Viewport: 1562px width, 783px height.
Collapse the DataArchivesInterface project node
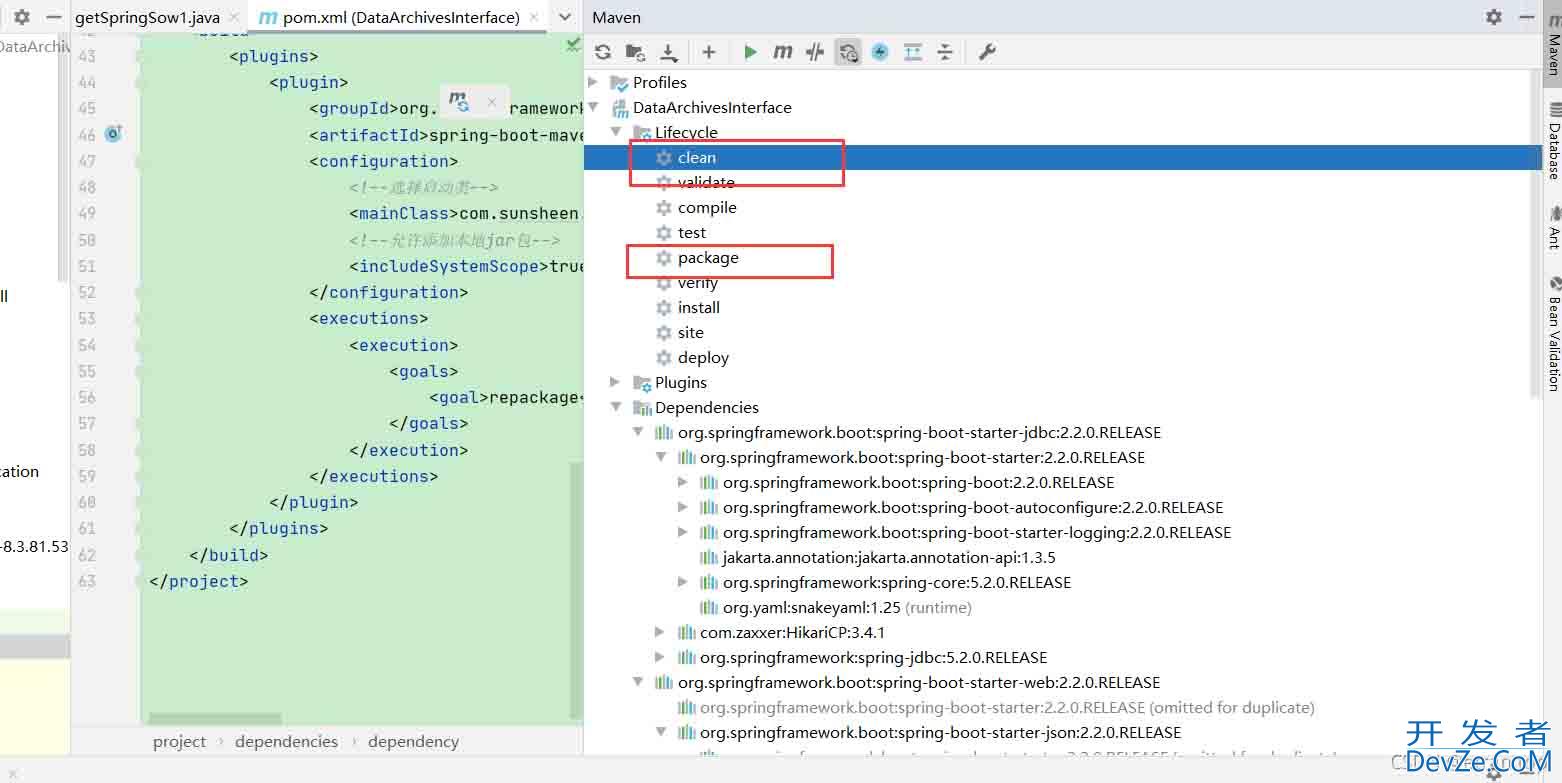point(594,107)
